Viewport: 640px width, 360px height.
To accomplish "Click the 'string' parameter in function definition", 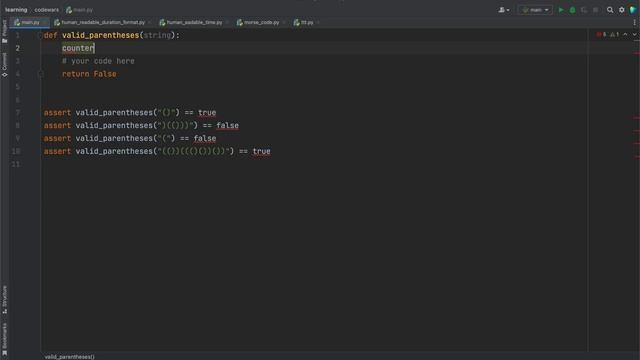I will (x=158, y=36).
